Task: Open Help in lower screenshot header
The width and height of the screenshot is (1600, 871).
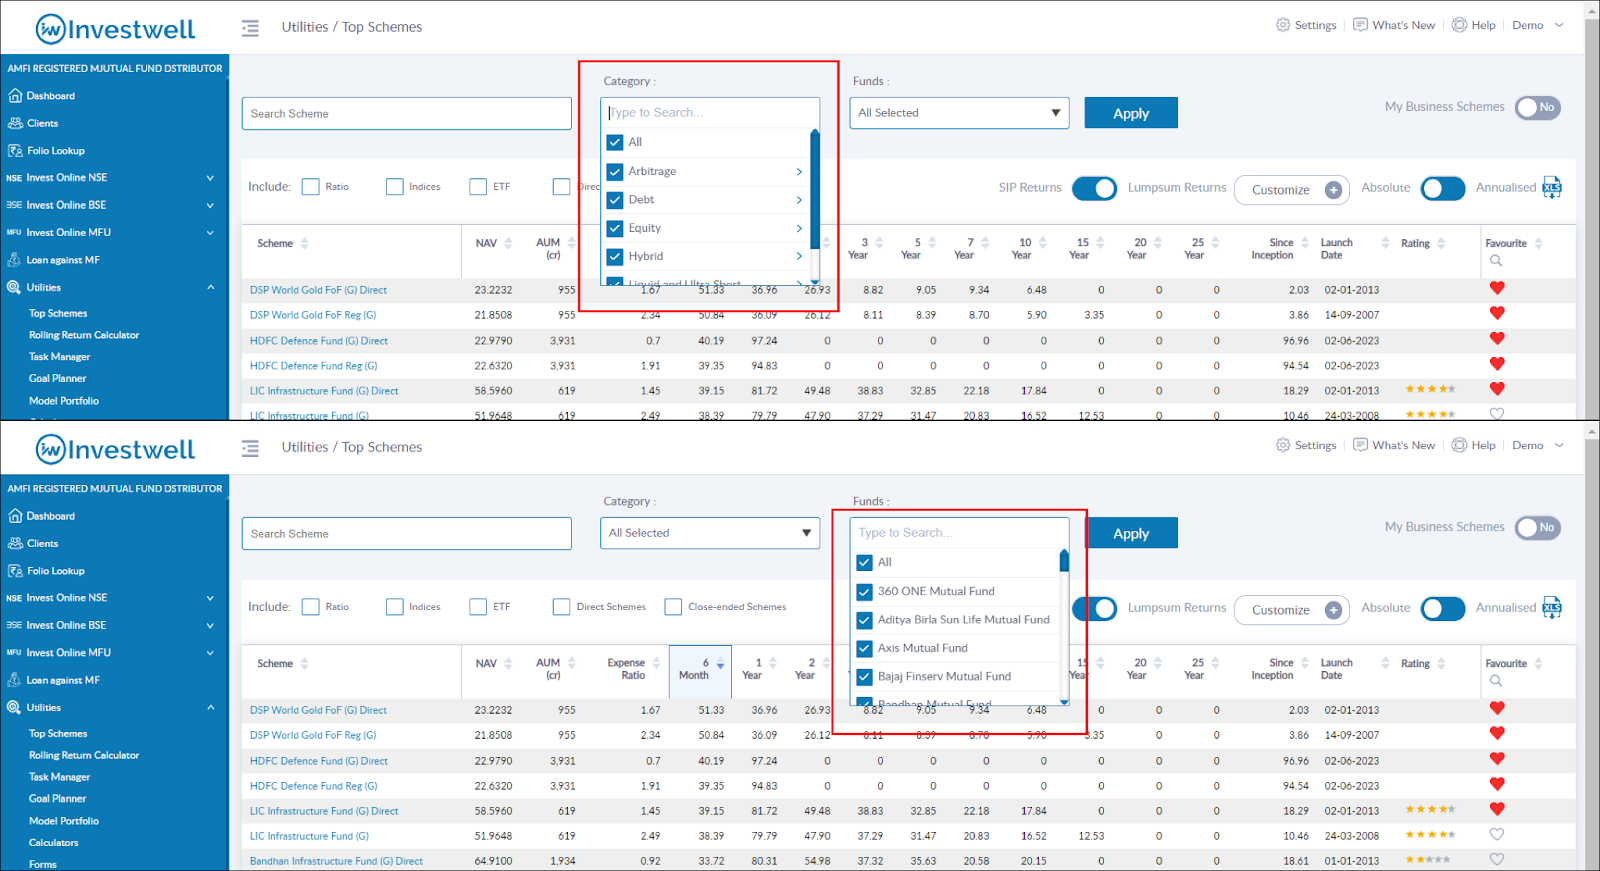Action: pyautogui.click(x=1474, y=445)
